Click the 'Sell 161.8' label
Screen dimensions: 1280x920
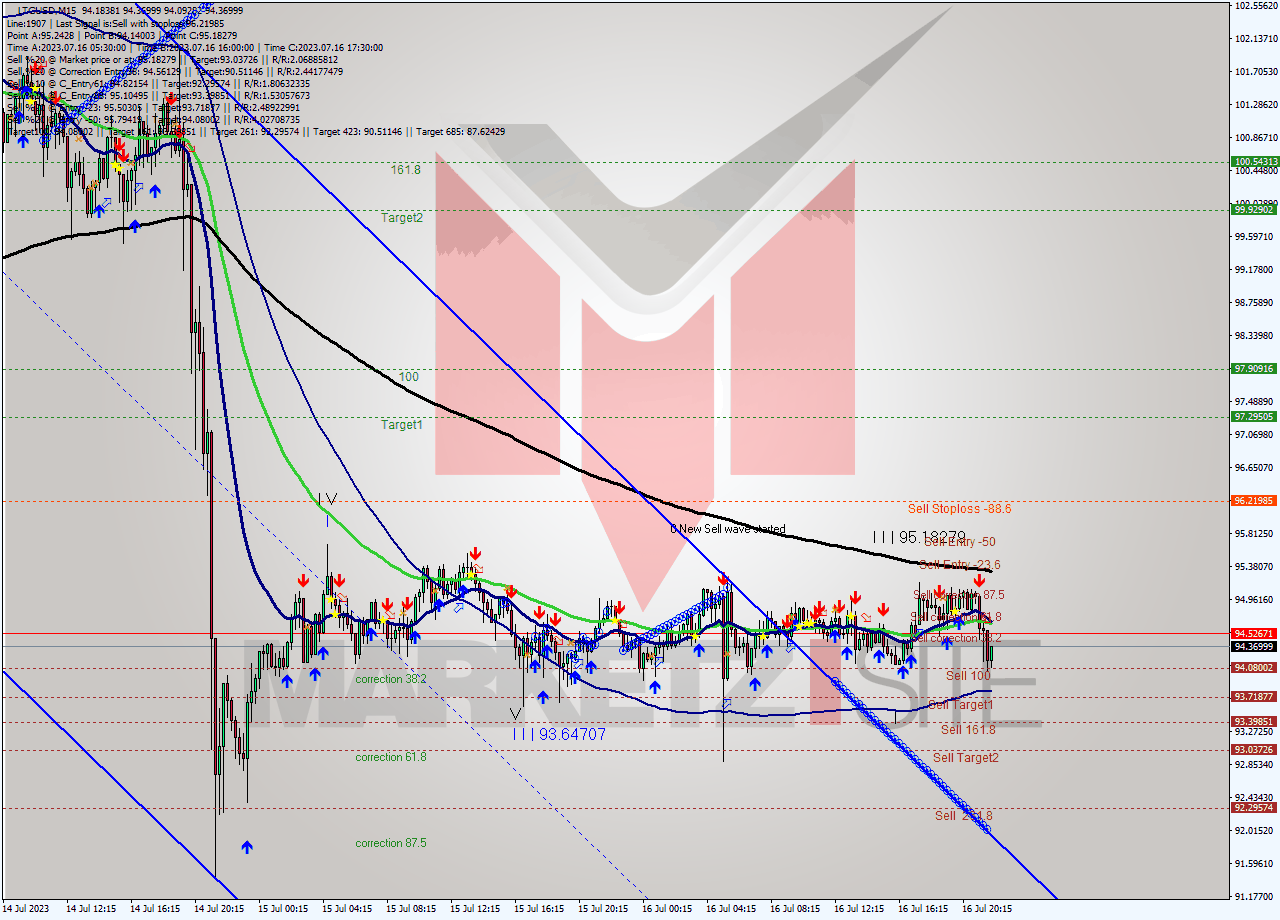(x=968, y=730)
